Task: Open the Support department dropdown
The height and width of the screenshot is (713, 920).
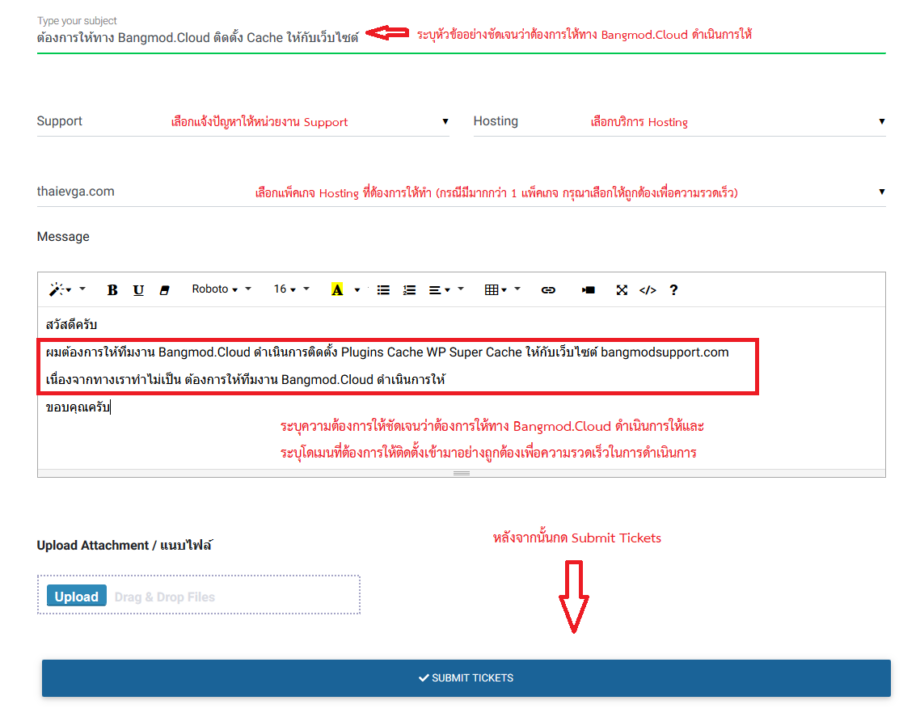Action: tap(243, 121)
